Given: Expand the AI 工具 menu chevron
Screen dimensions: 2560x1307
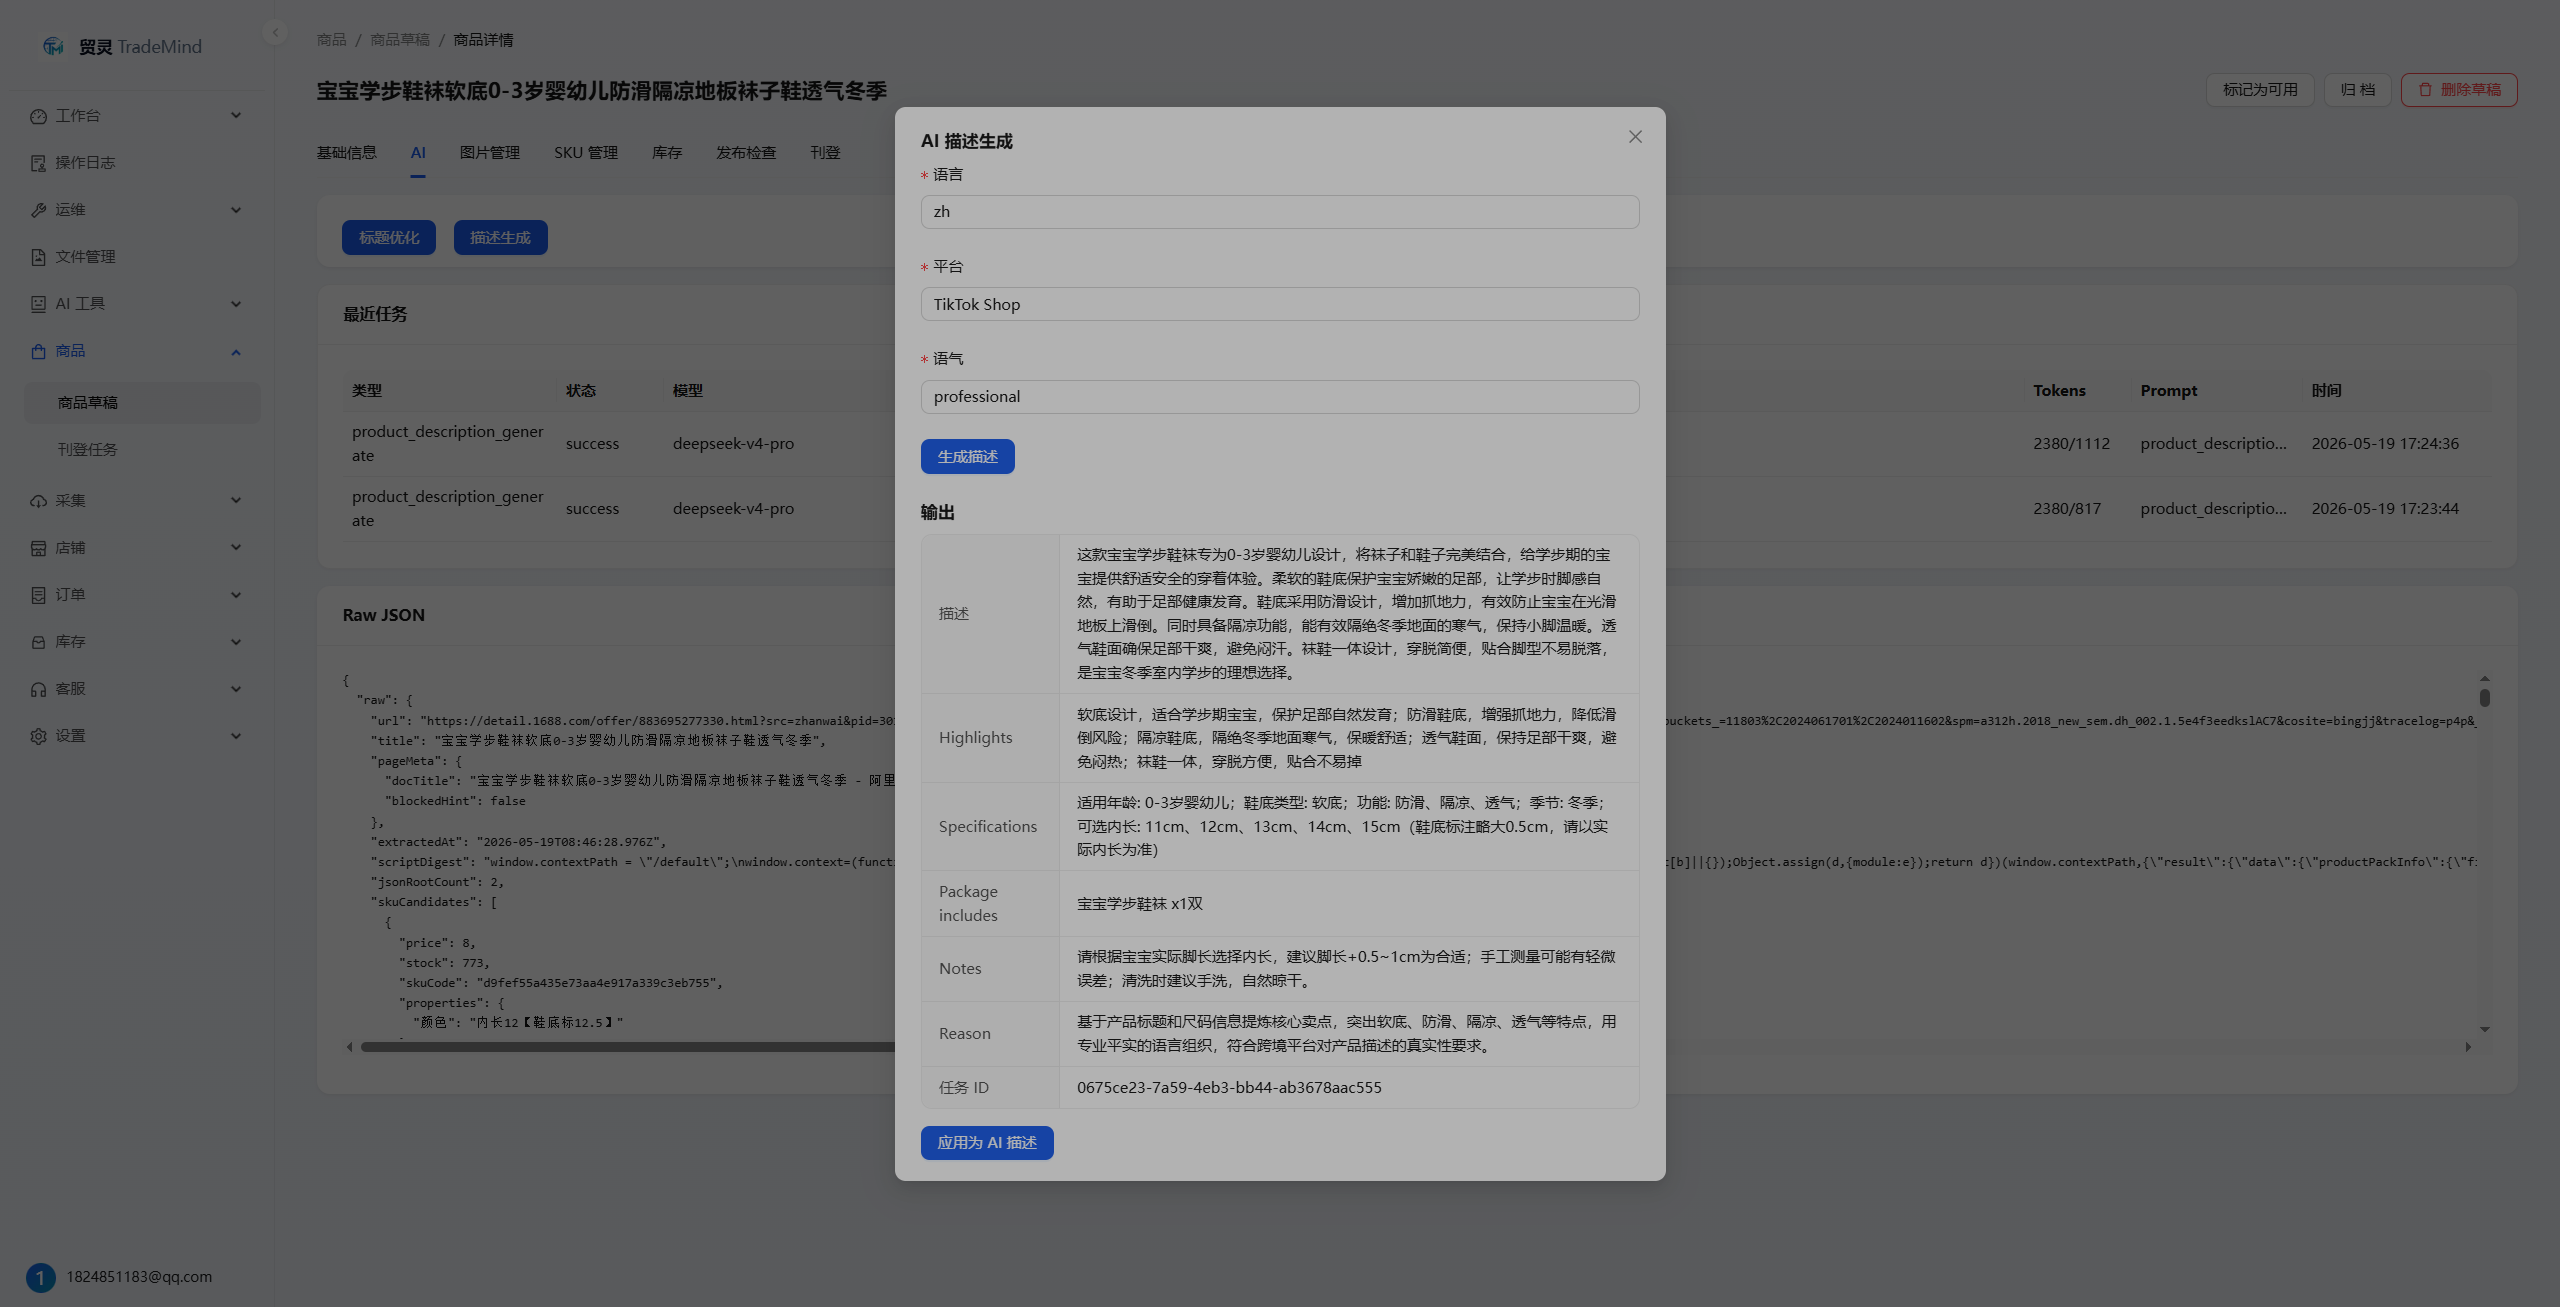Looking at the screenshot, I should point(236,304).
